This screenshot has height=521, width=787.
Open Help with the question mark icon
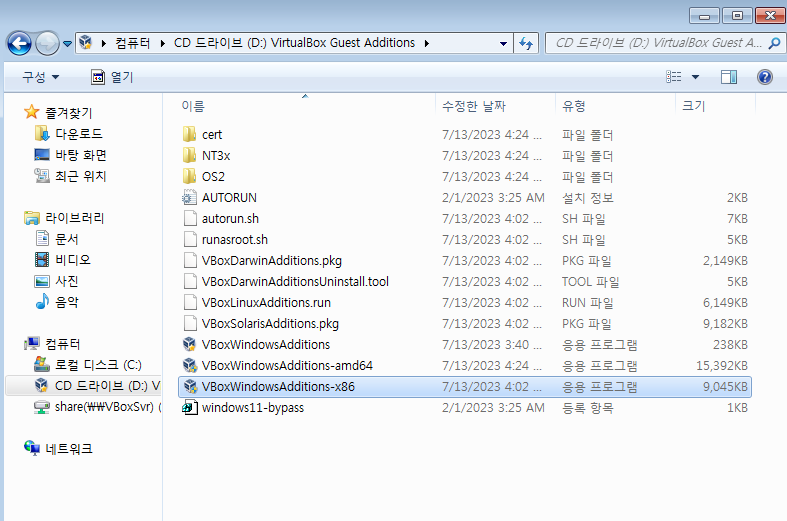[765, 77]
